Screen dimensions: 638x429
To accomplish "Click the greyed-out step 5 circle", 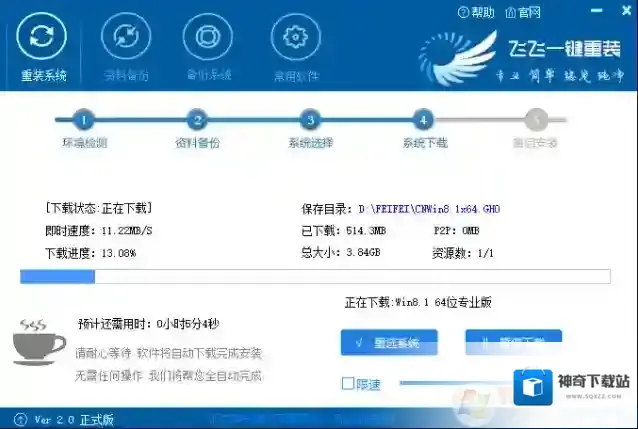I will [537, 120].
